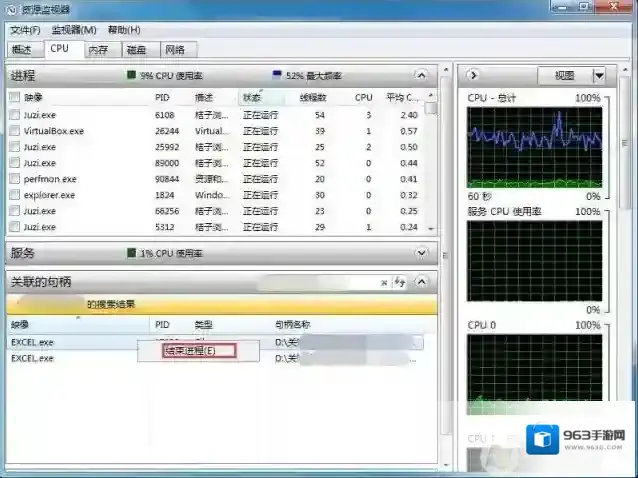
Task: Expand the 服务 section chevron
Action: point(421,253)
